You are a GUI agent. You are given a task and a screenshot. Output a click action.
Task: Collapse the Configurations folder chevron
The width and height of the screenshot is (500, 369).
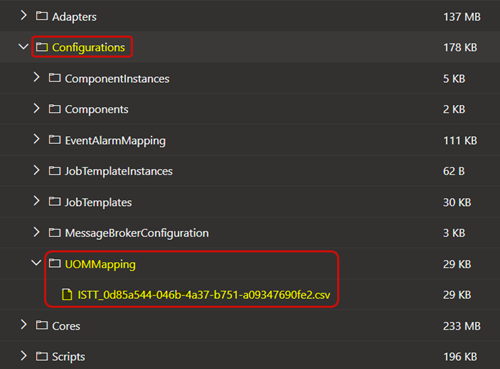(x=23, y=47)
